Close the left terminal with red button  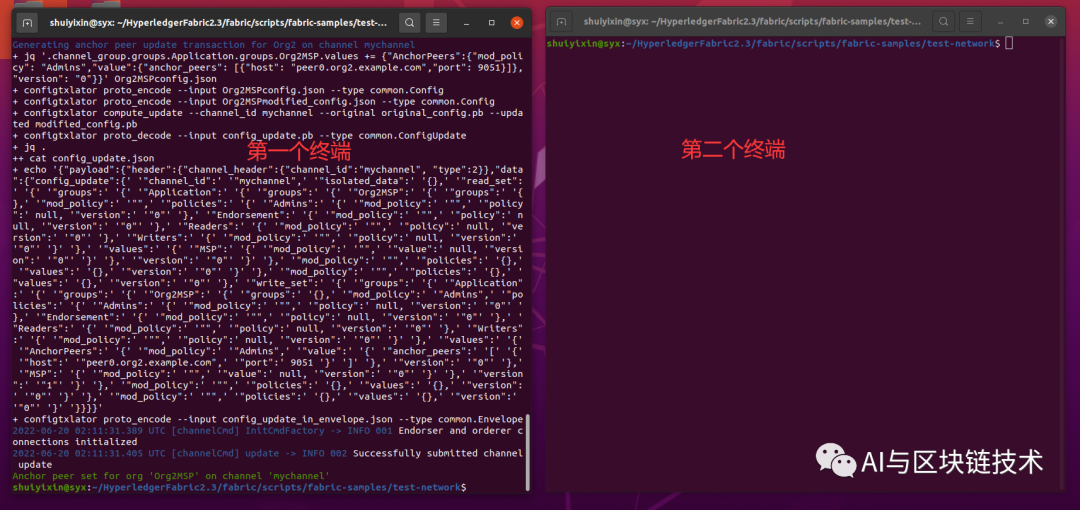[x=516, y=22]
